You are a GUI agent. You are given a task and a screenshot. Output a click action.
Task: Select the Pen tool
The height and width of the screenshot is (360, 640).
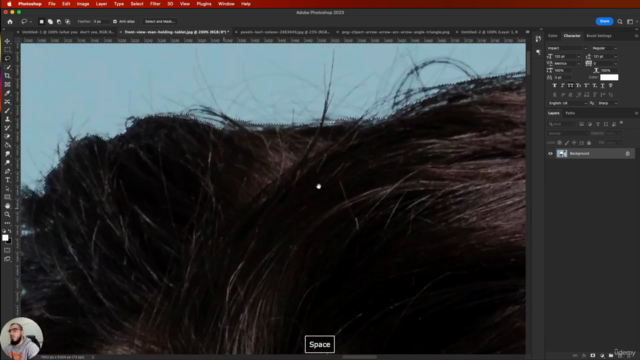point(7,171)
